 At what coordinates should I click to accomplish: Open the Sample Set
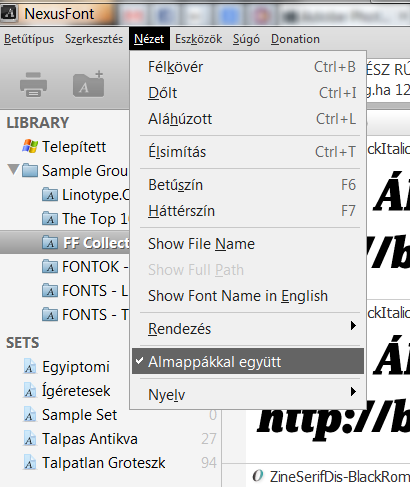click(x=79, y=415)
